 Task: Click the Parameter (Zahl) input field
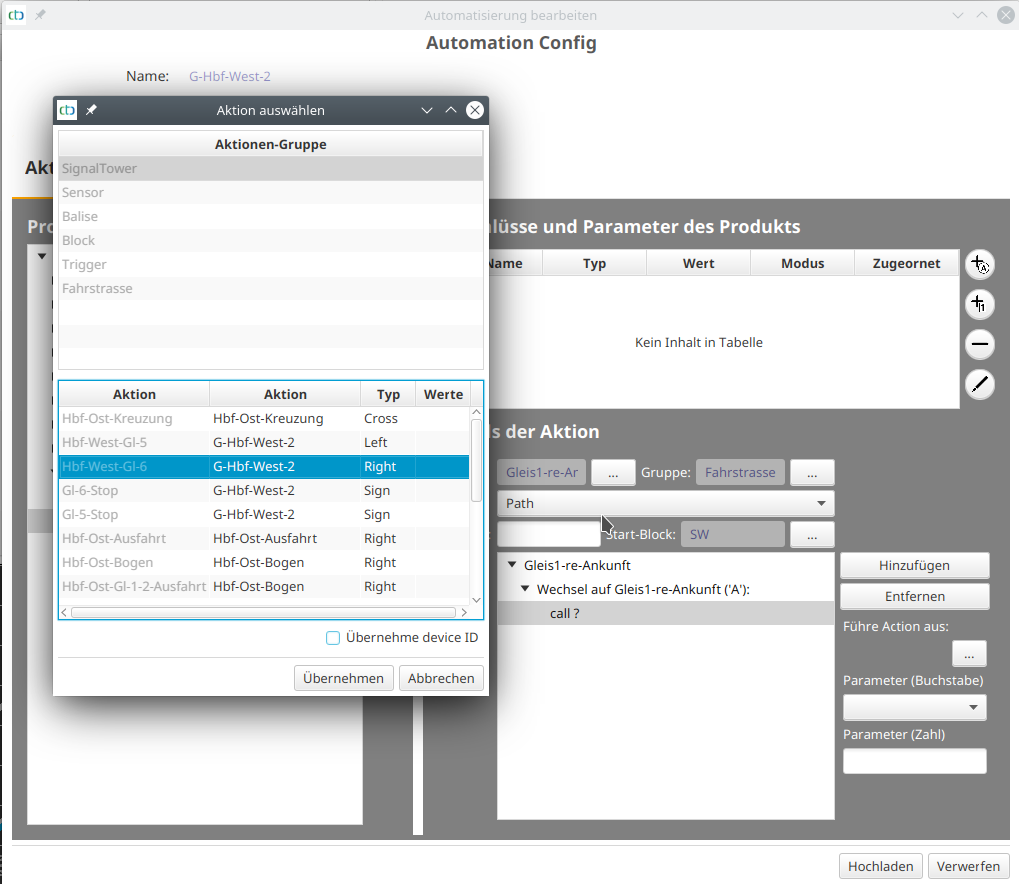914,761
